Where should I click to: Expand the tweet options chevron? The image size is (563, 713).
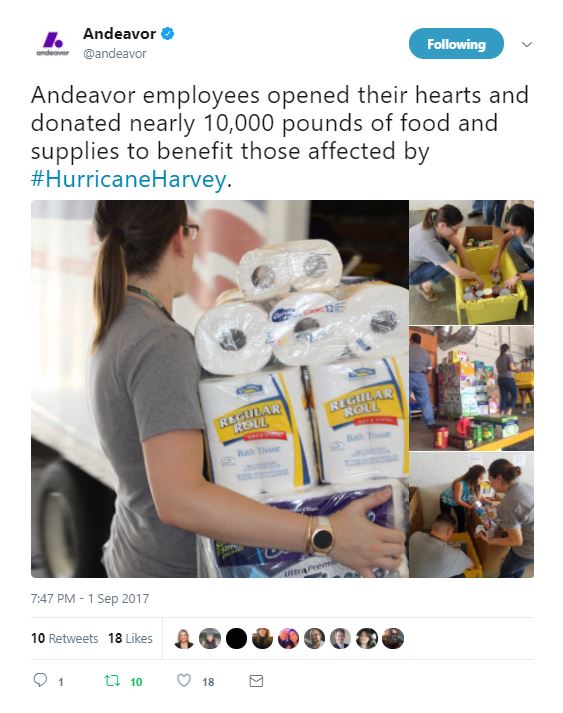pyautogui.click(x=527, y=44)
